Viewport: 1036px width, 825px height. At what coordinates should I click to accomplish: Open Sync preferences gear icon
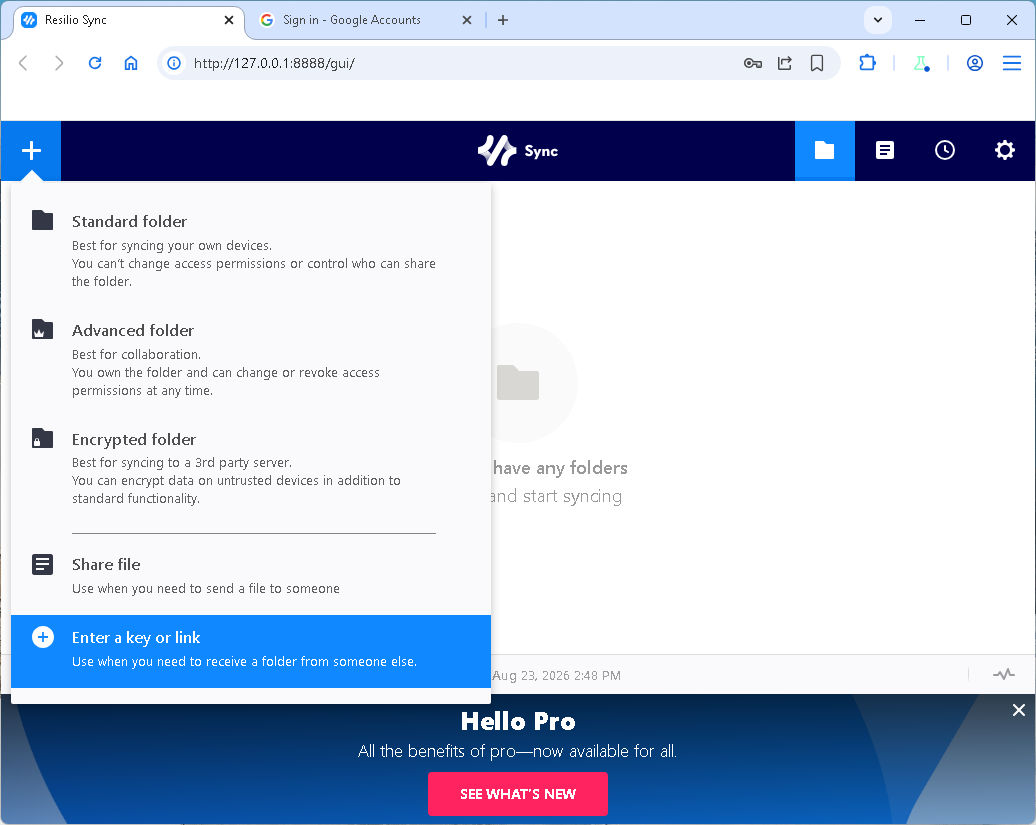1005,151
